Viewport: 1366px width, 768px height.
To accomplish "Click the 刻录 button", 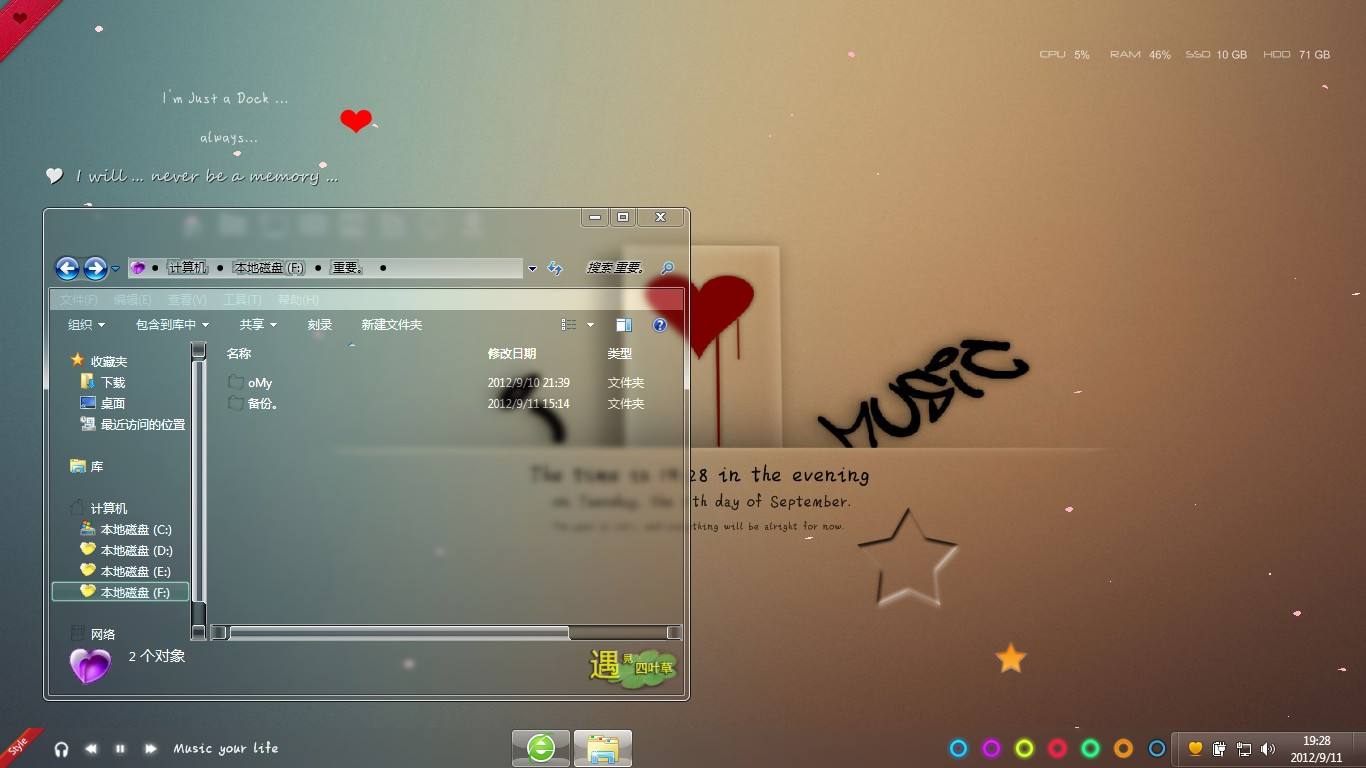I will [319, 325].
